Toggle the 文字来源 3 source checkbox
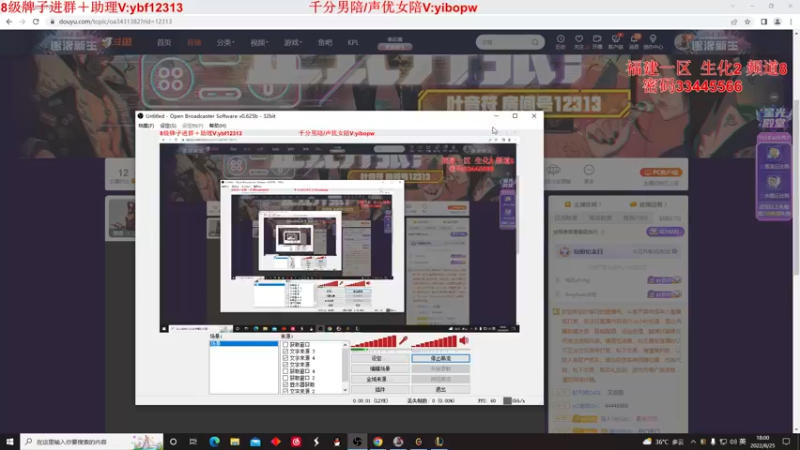The height and width of the screenshot is (450, 800). [285, 352]
